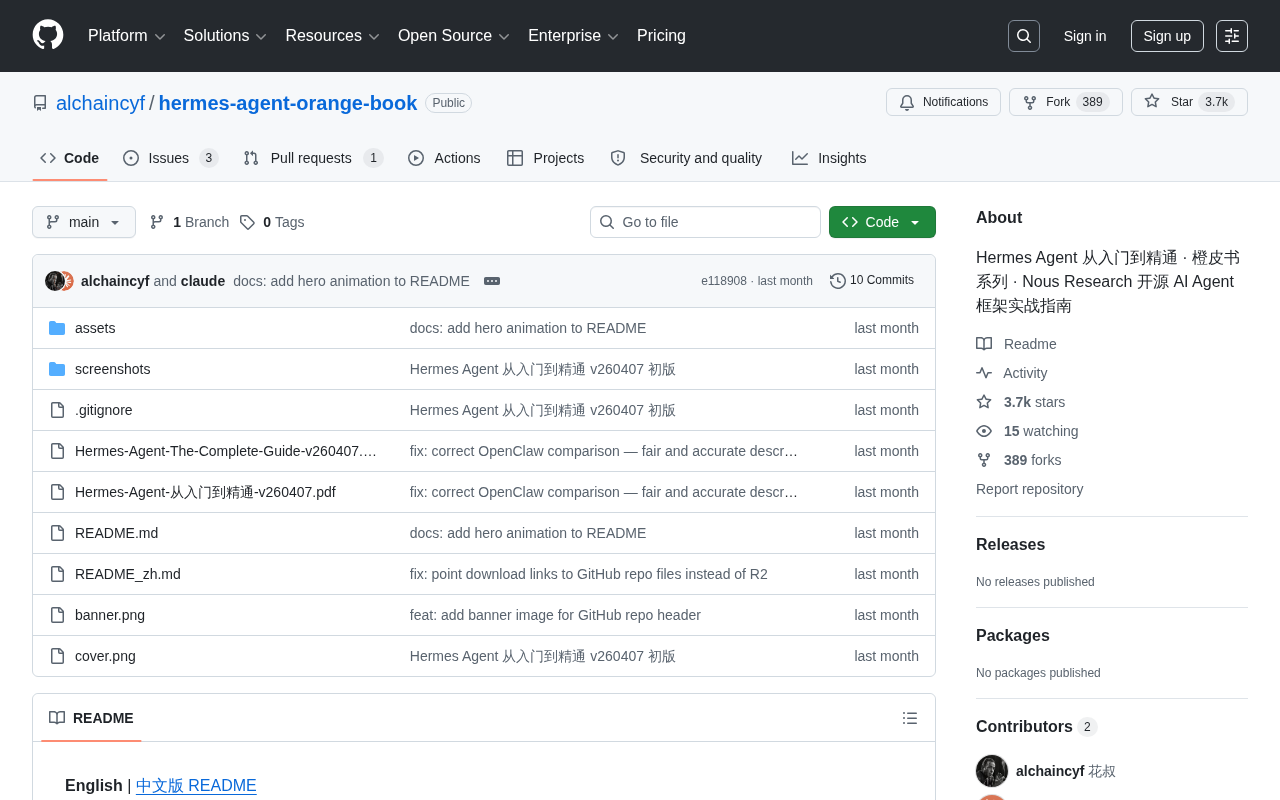Open the Packages heading link
Viewport: 1280px width, 800px height.
point(1013,636)
